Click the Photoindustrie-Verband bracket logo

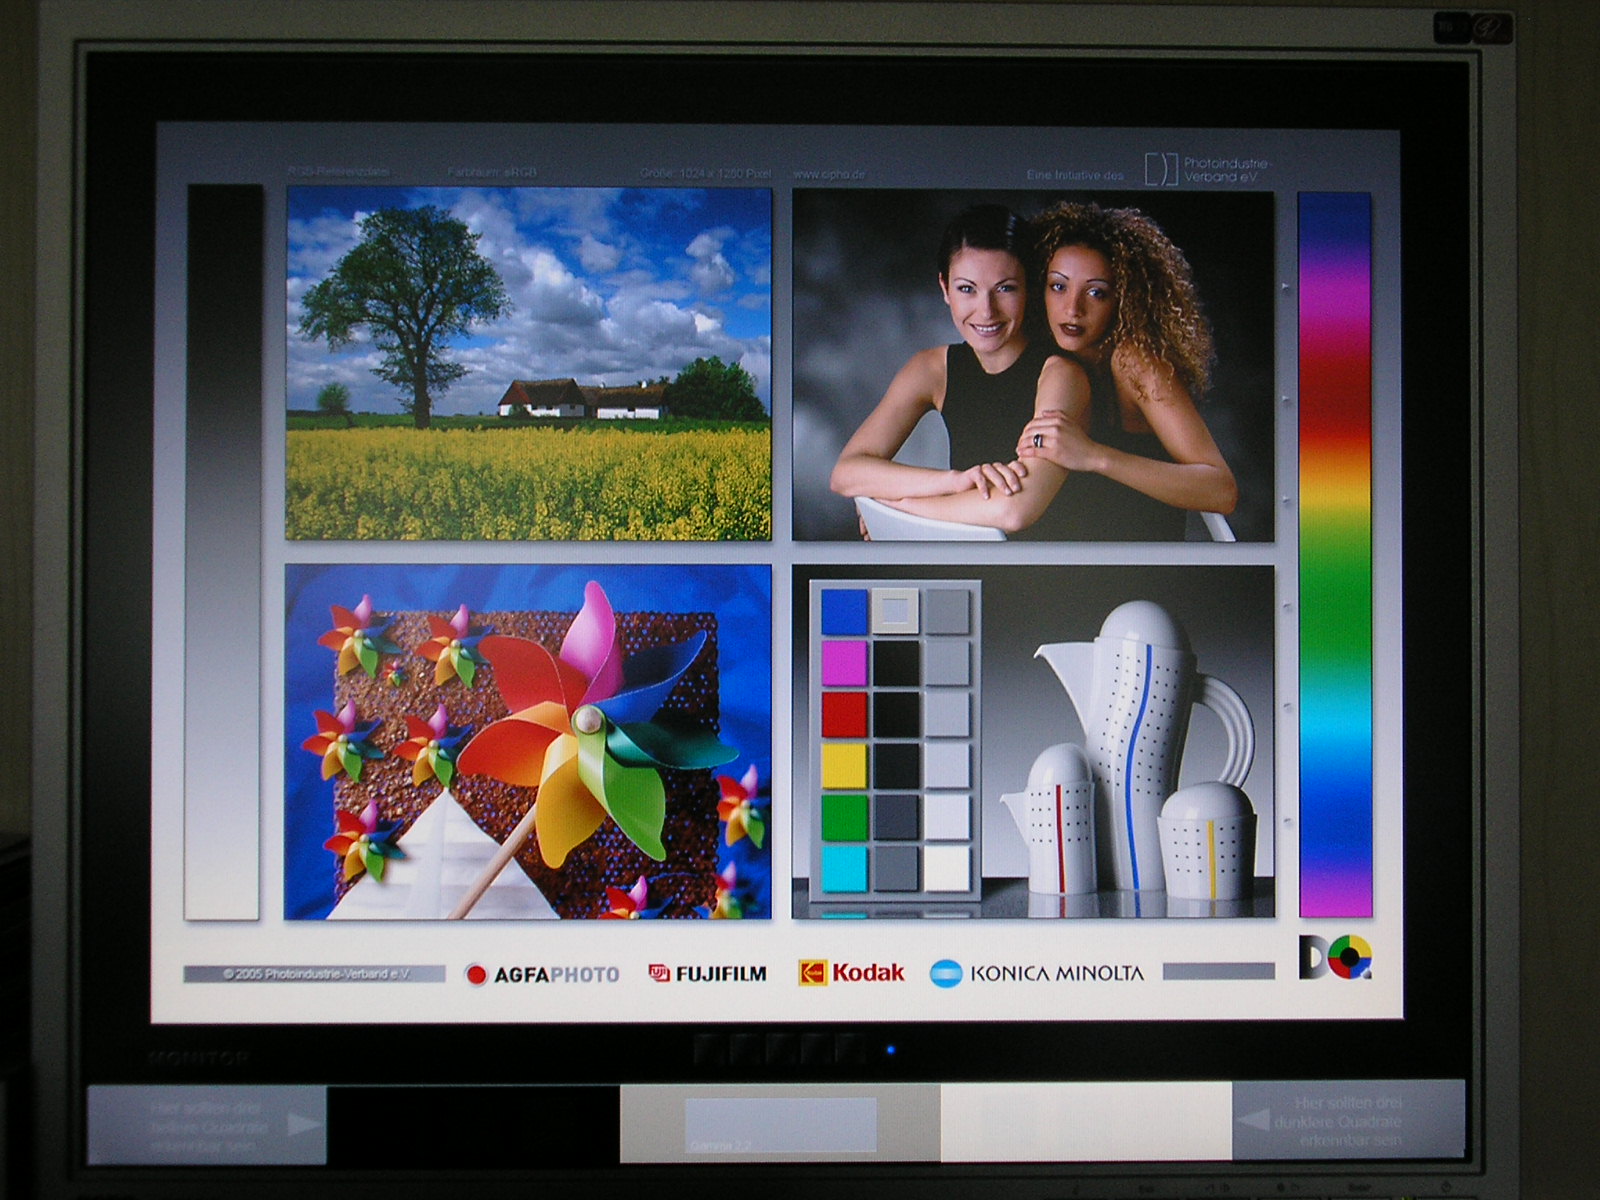click(1161, 170)
